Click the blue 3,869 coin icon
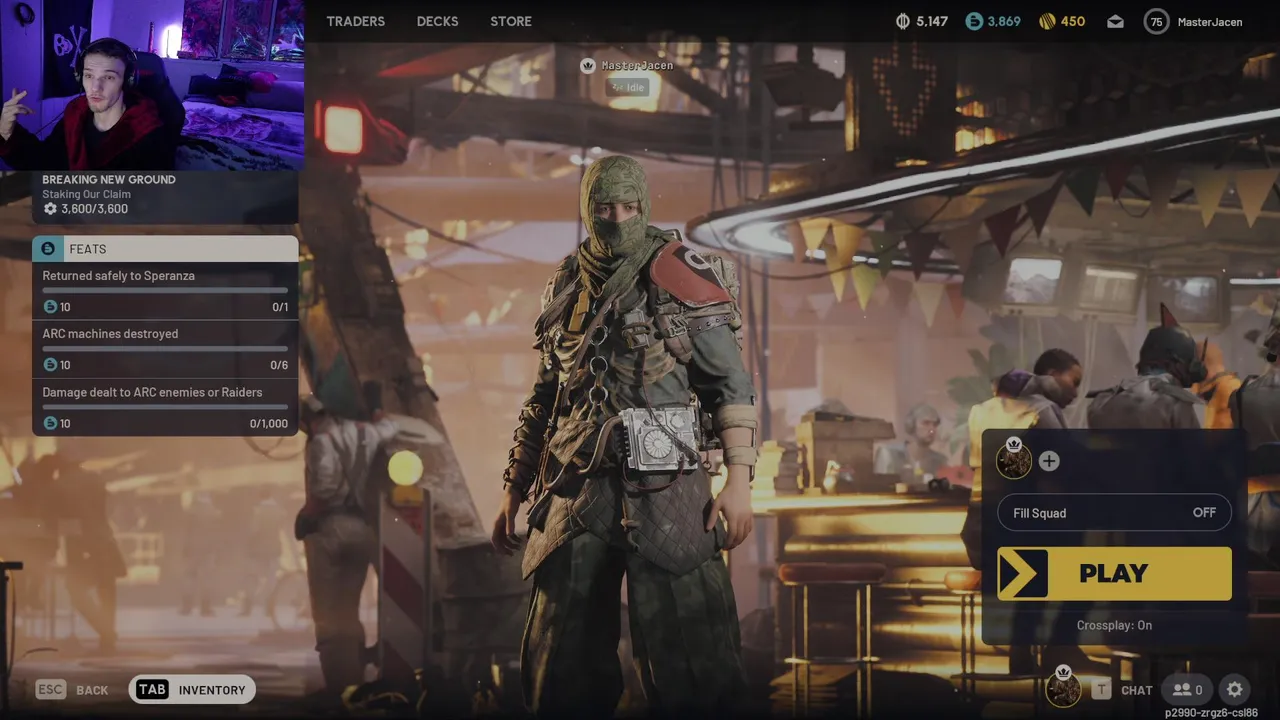This screenshot has height=720, width=1280. [974, 21]
